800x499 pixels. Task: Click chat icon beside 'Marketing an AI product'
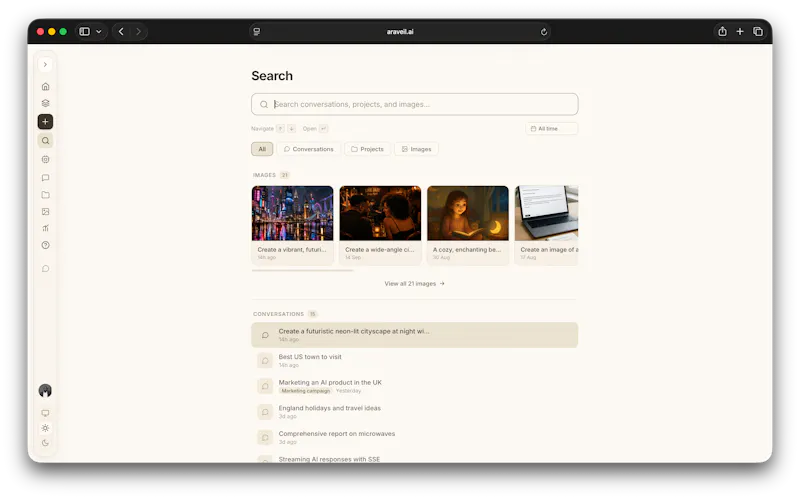click(265, 386)
